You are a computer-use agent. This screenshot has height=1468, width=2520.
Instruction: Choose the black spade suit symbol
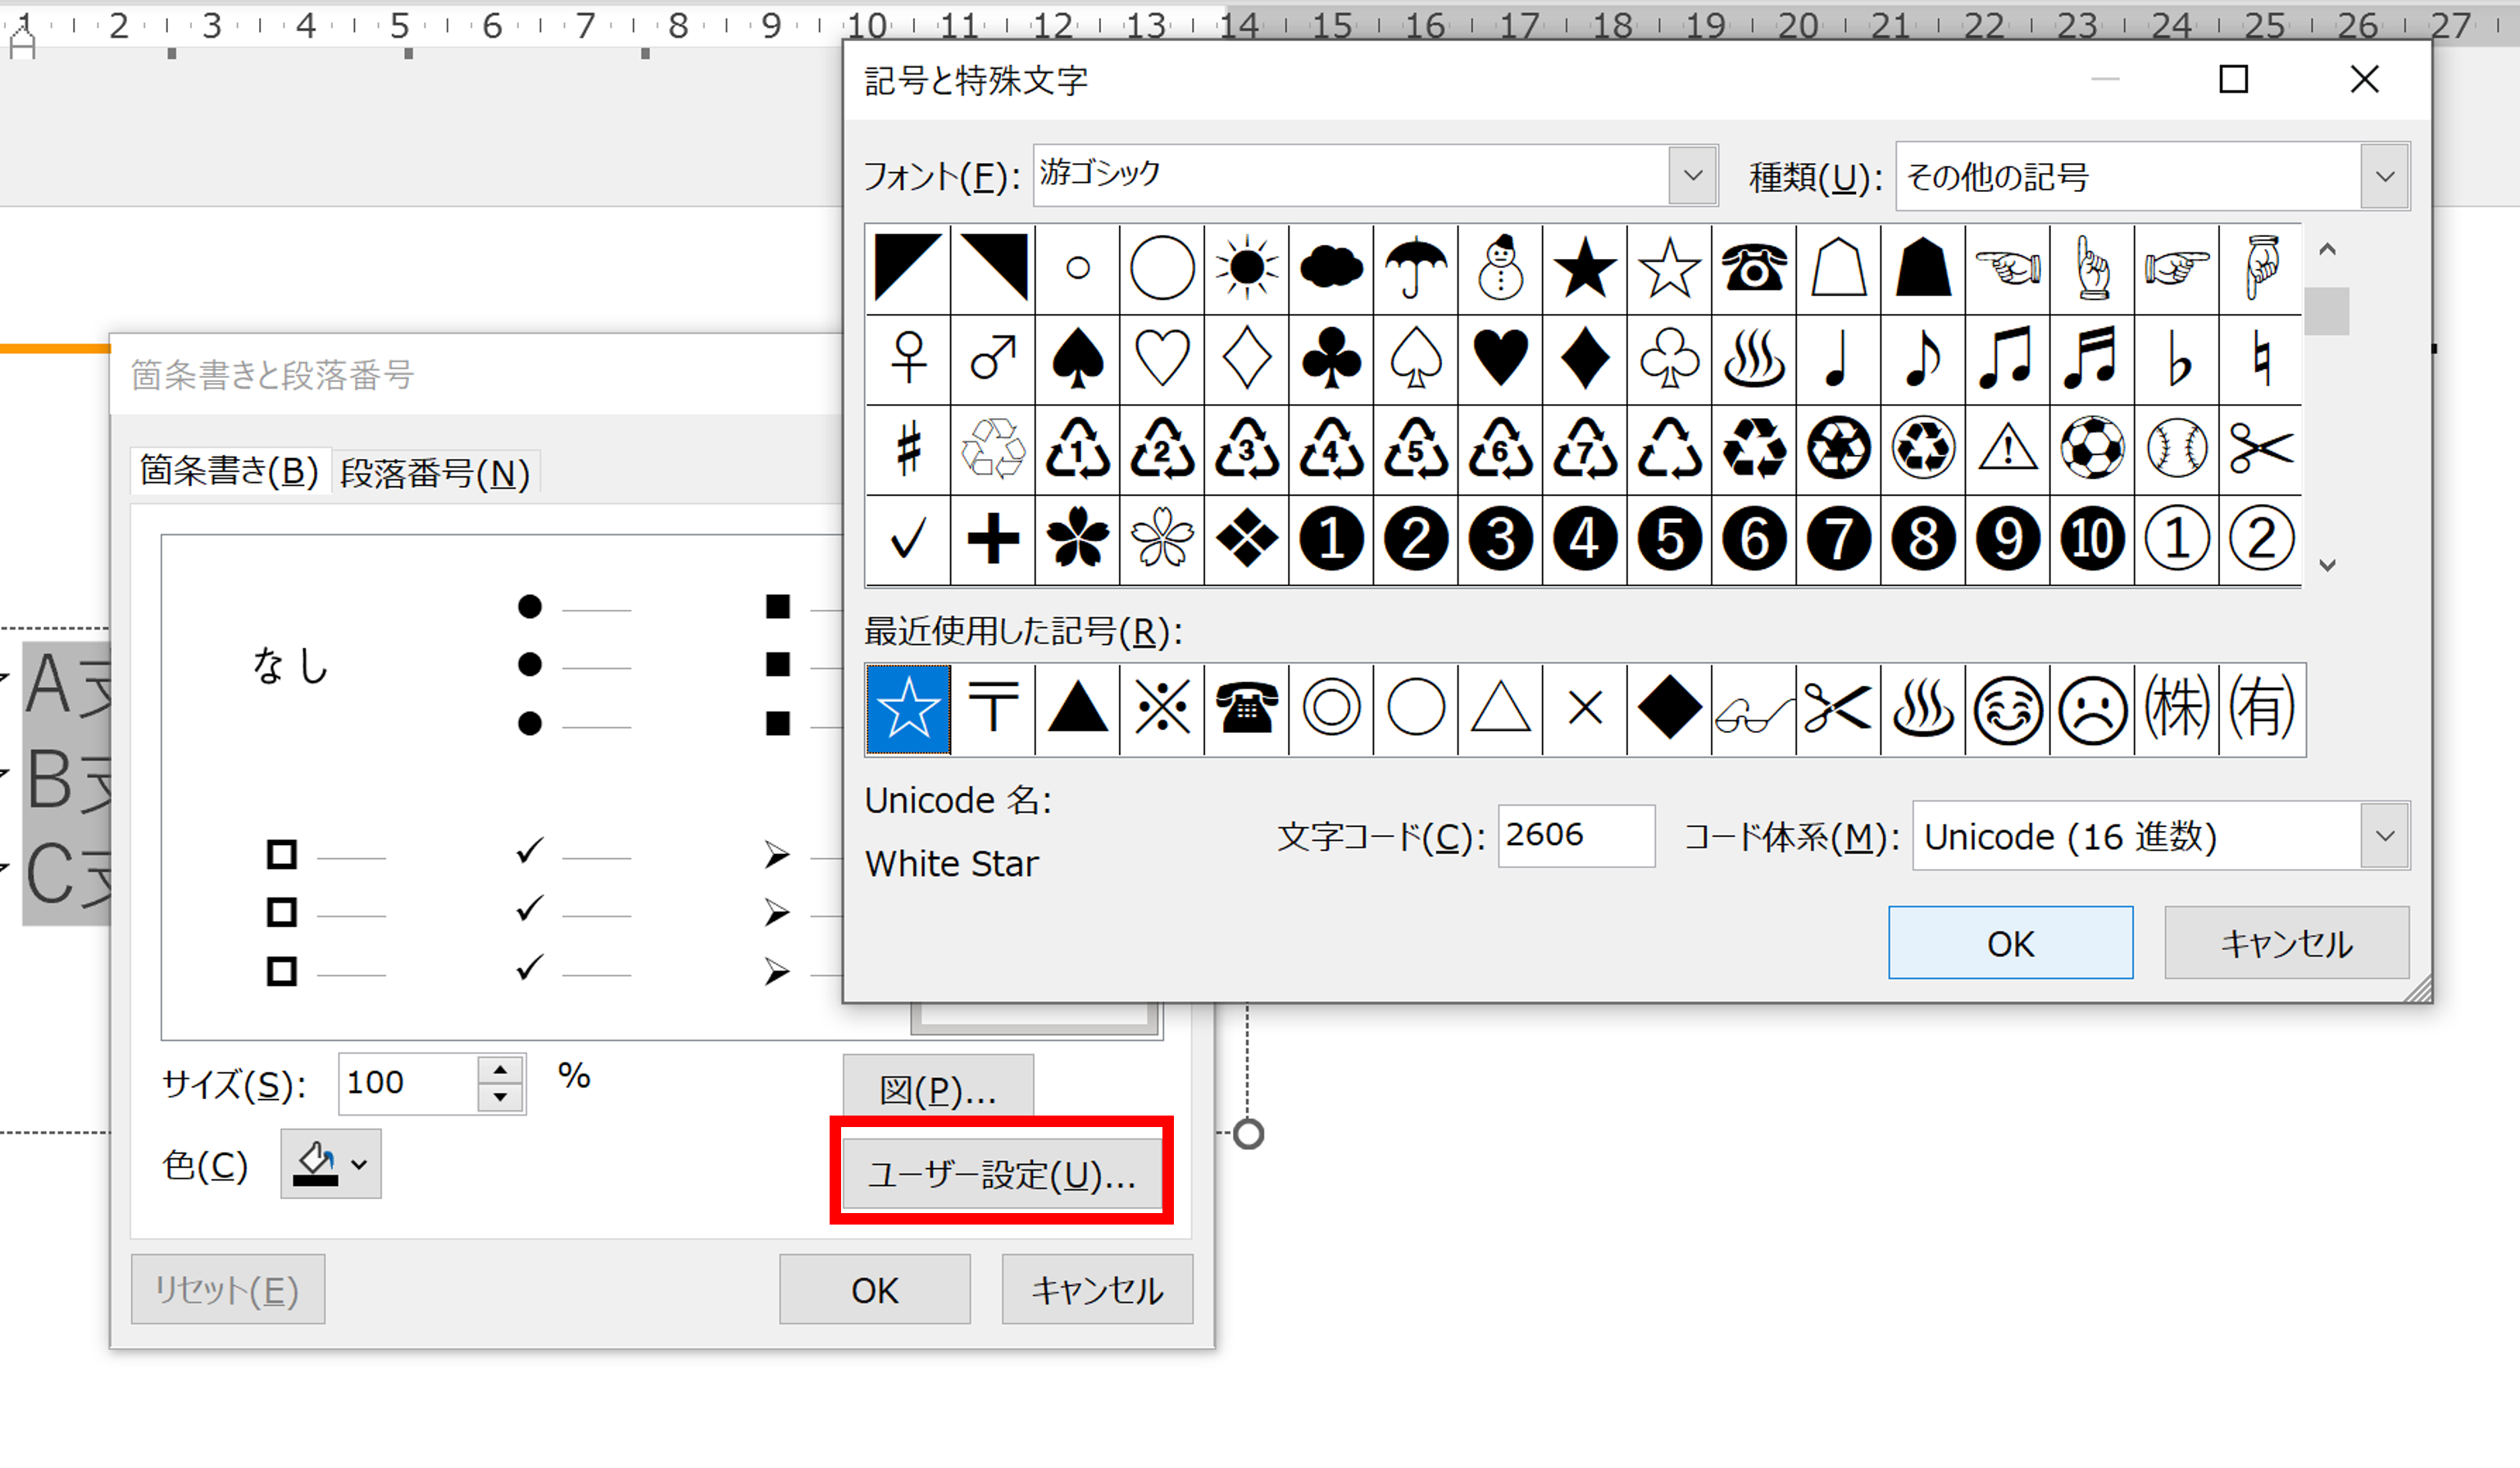coord(1078,358)
